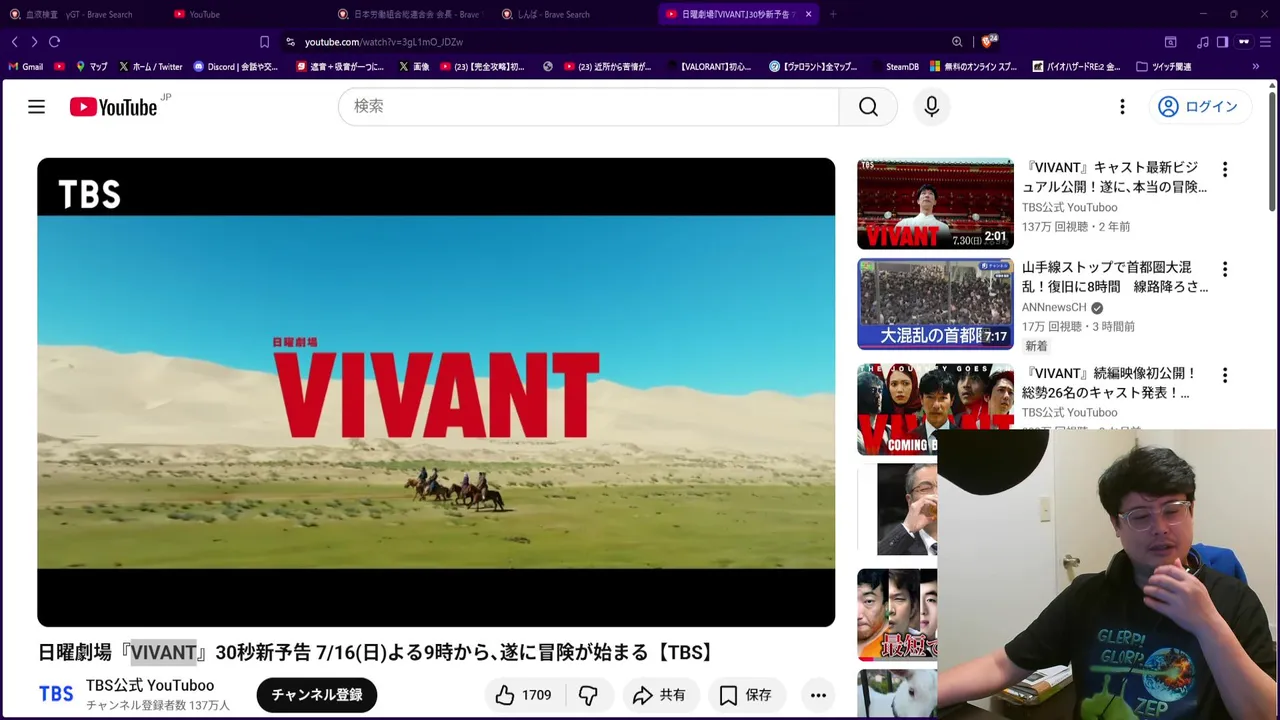Go to the YouTube home logo
The image size is (1280, 720).
(113, 107)
